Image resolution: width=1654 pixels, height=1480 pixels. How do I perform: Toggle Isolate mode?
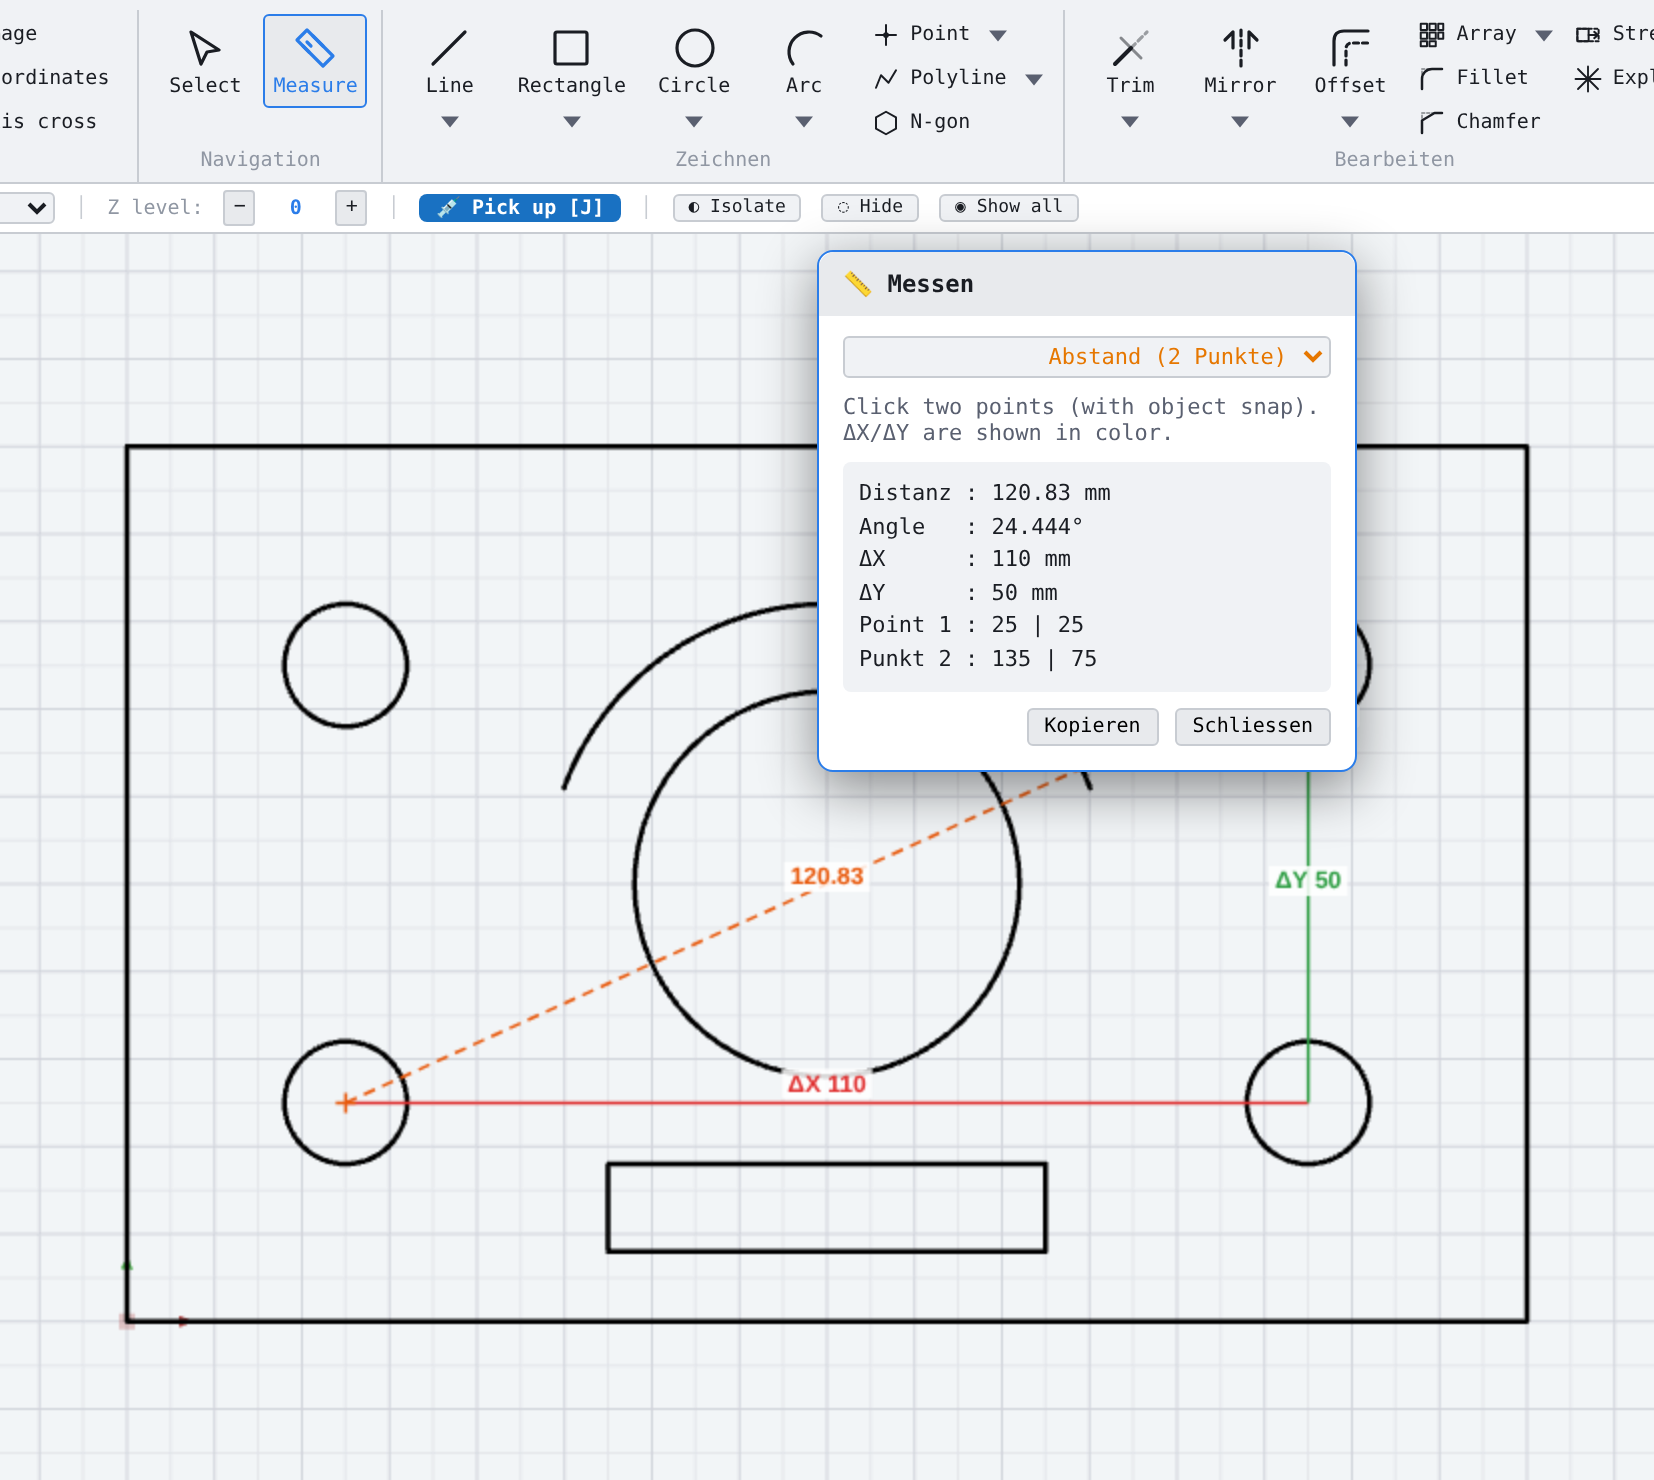737,207
